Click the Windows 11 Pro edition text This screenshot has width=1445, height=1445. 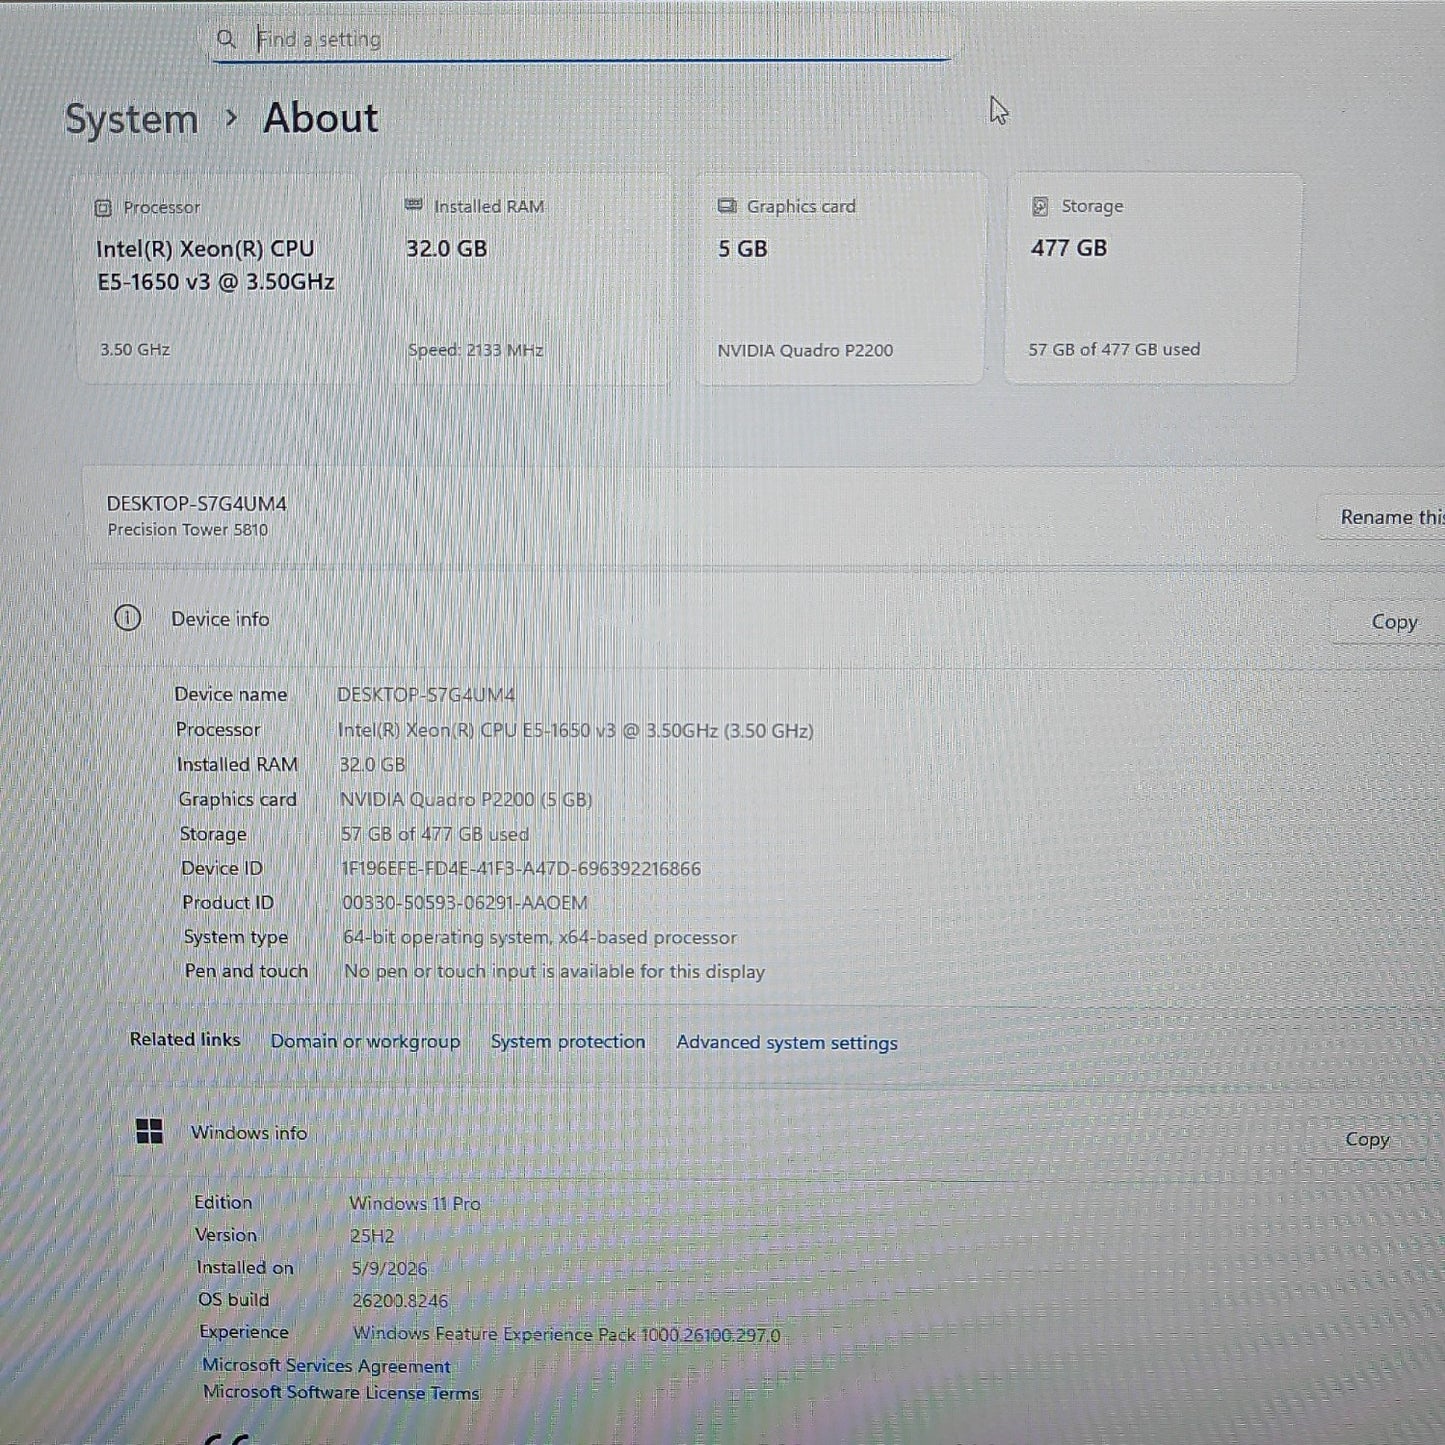[415, 1204]
